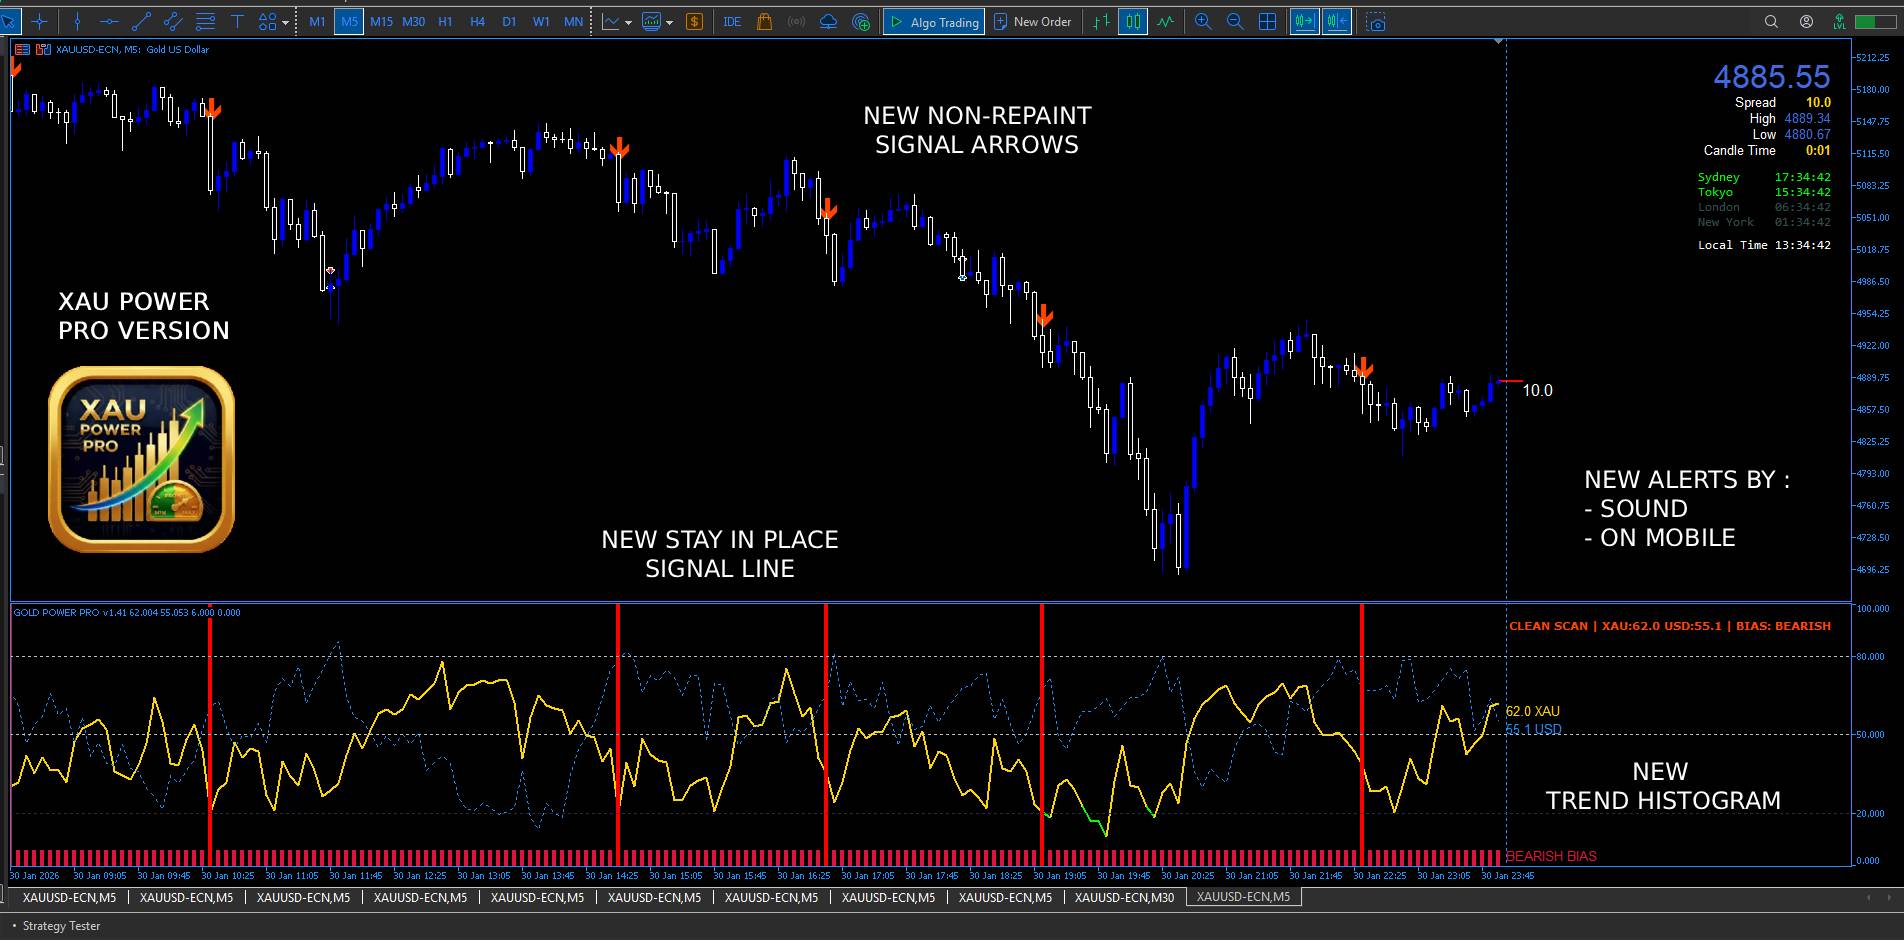
Task: Select the trendline drawing tool
Action: pyautogui.click(x=141, y=21)
